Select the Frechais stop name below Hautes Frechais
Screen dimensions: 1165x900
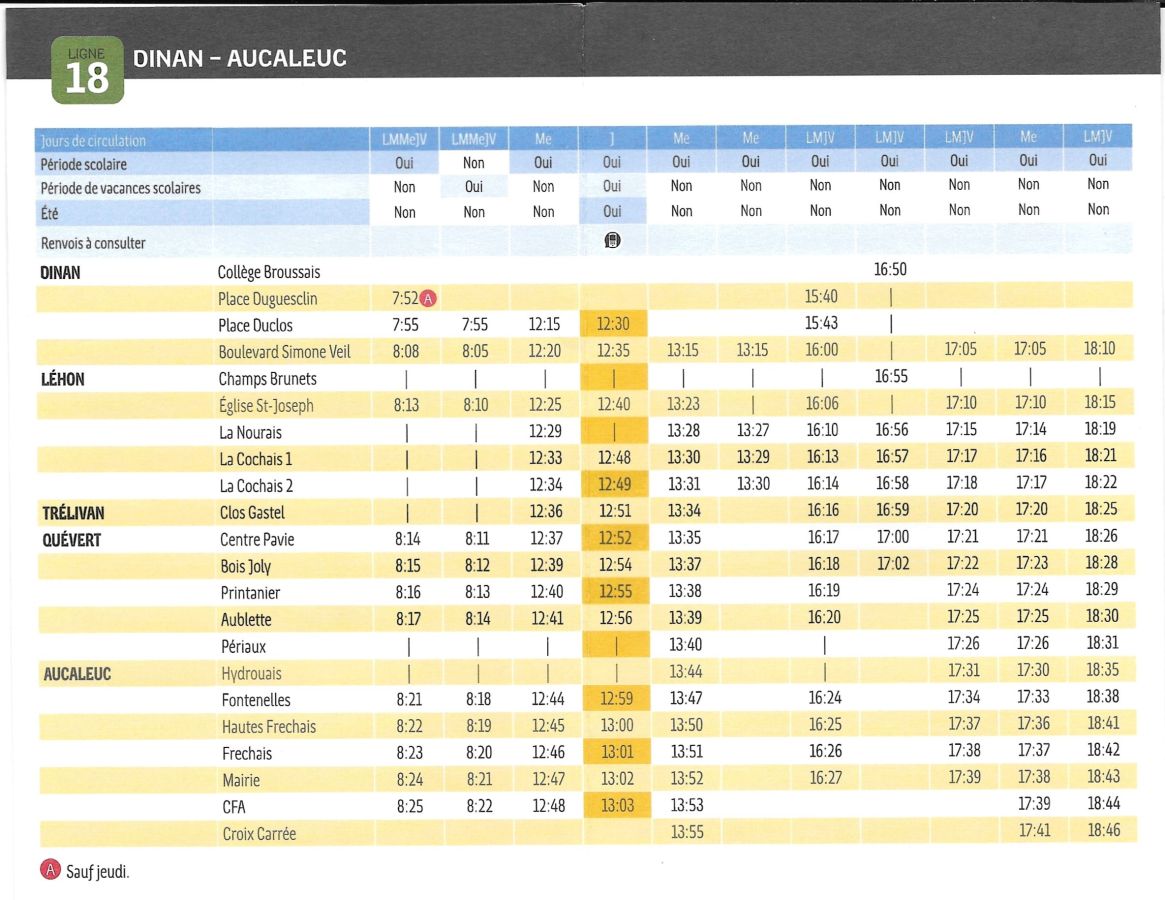click(247, 754)
